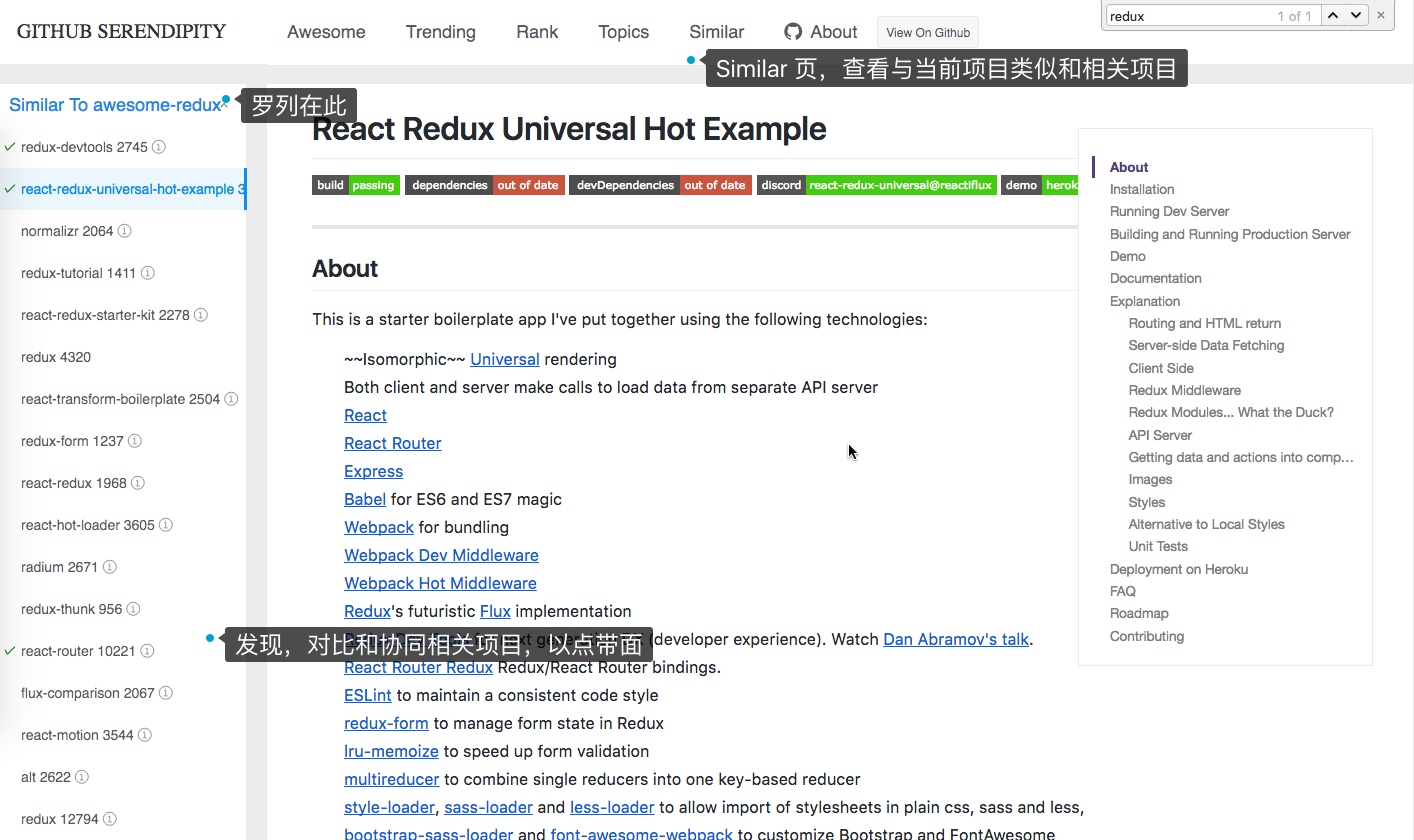The width and height of the screenshot is (1414, 840).
Task: Click the info icon beside react-router 10221
Action: click(147, 651)
